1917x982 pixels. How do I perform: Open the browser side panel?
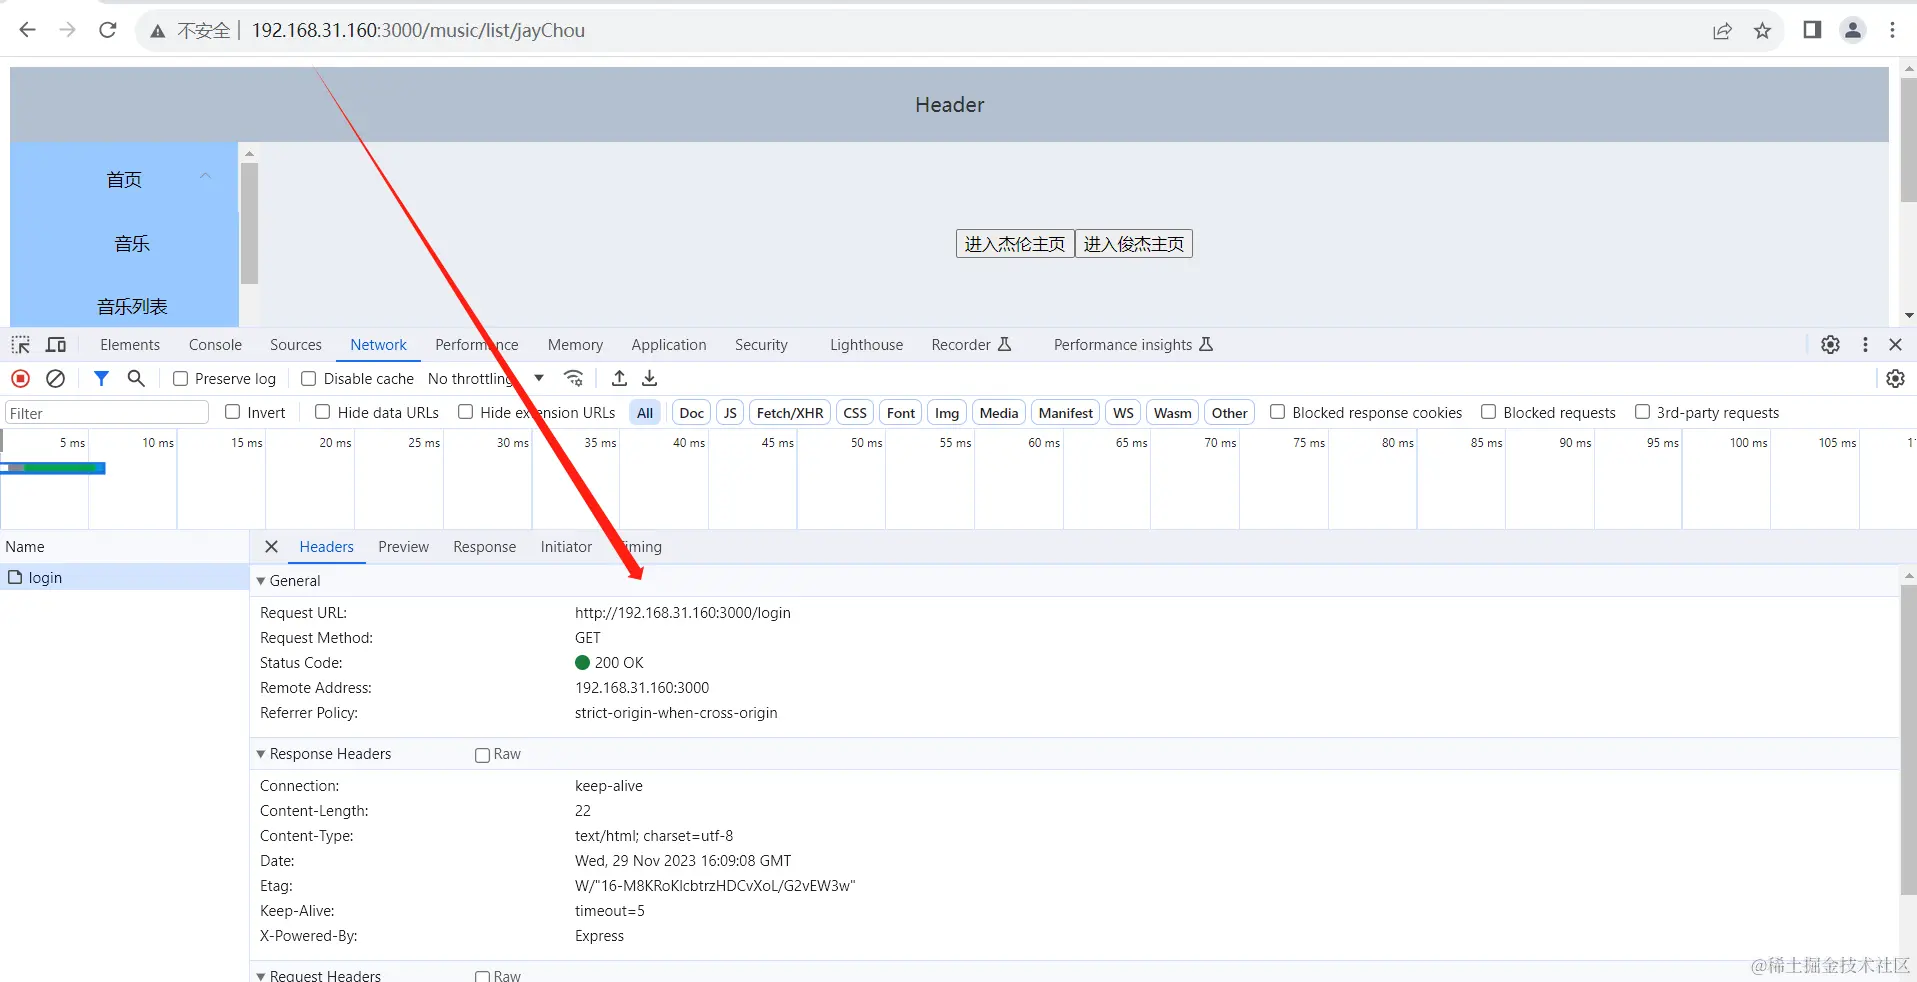1812,30
